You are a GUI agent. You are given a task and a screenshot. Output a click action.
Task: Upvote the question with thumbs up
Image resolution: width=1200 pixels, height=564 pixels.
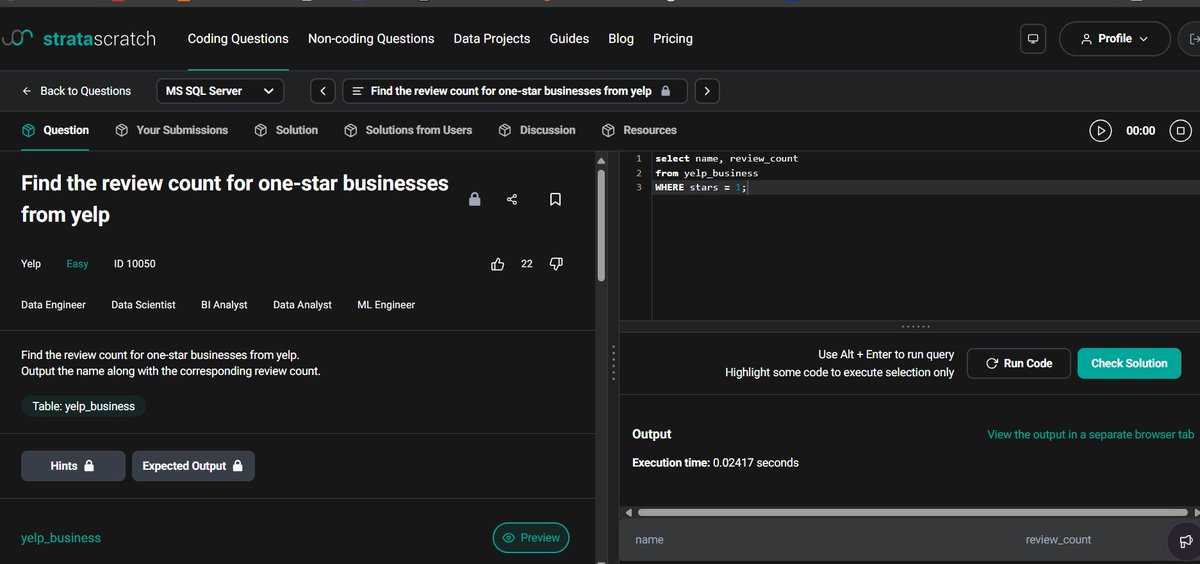click(x=498, y=264)
